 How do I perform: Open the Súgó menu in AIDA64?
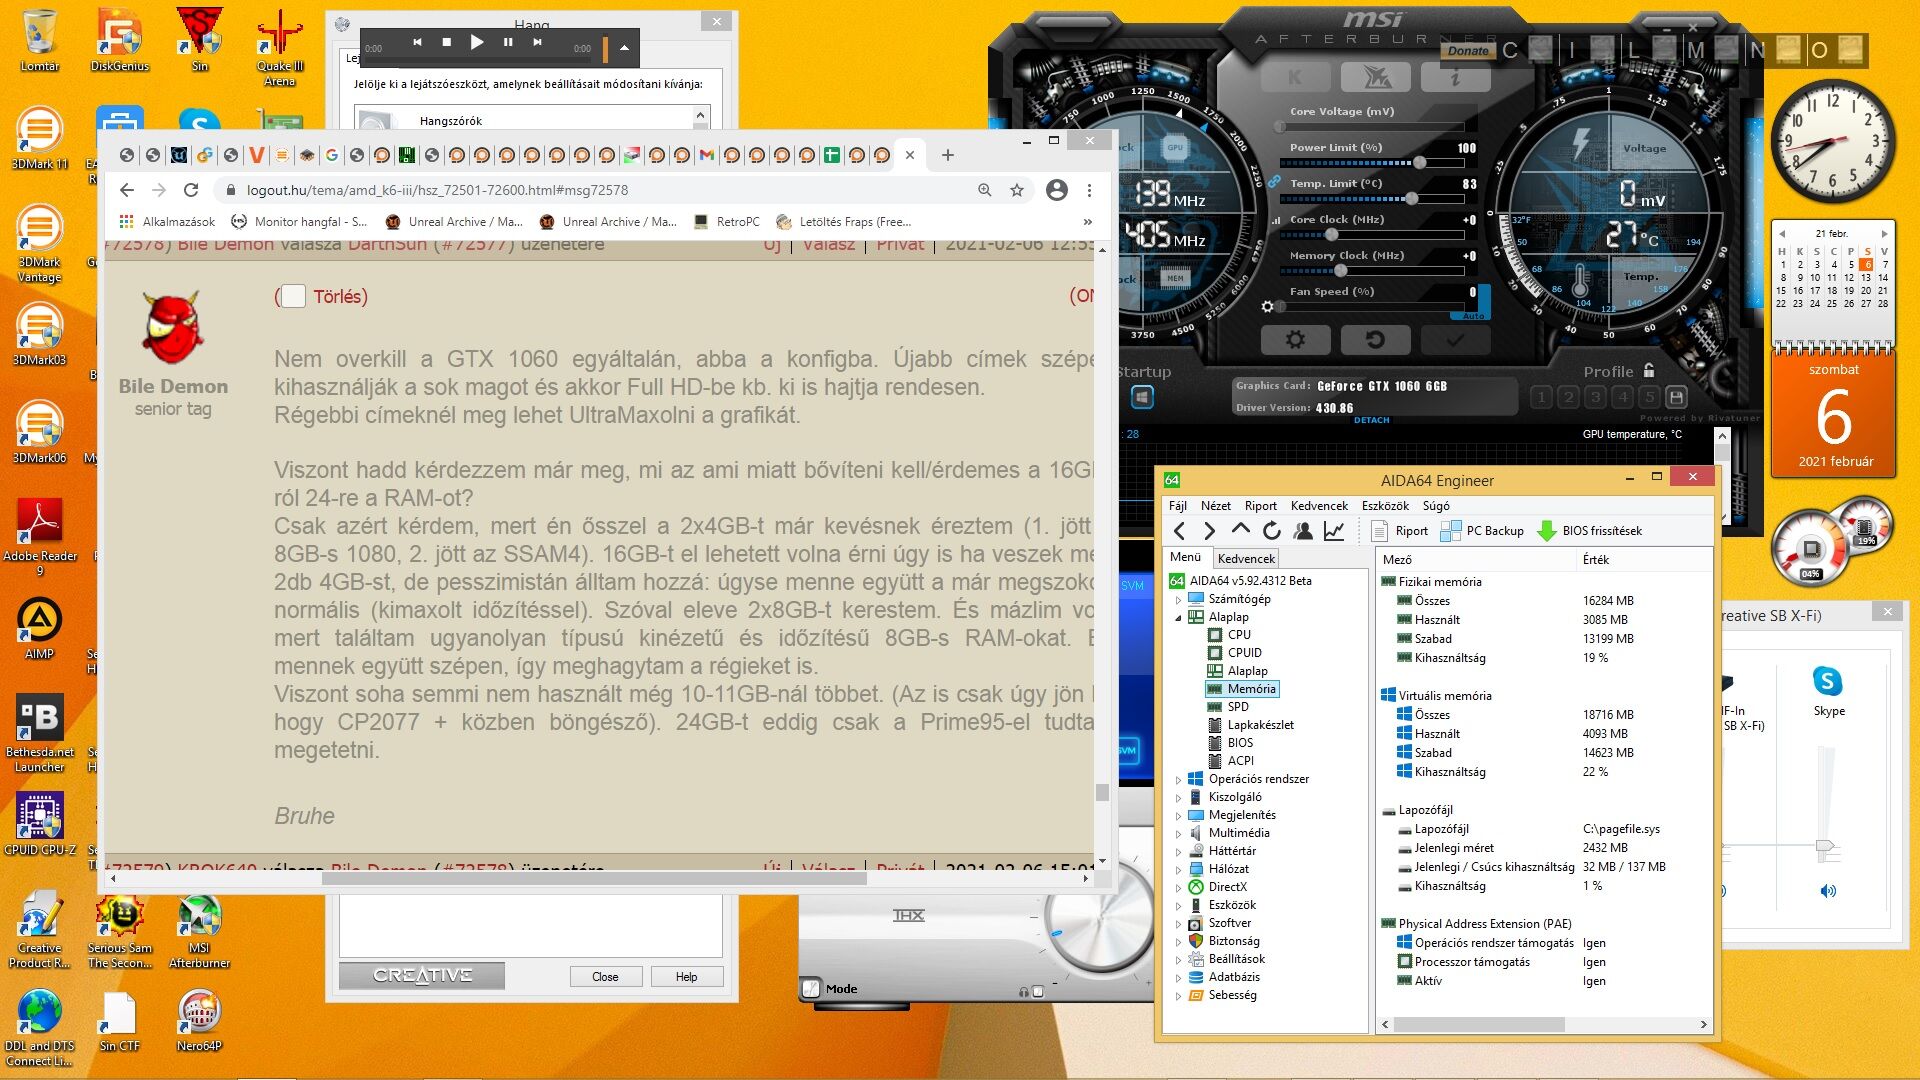click(1436, 506)
